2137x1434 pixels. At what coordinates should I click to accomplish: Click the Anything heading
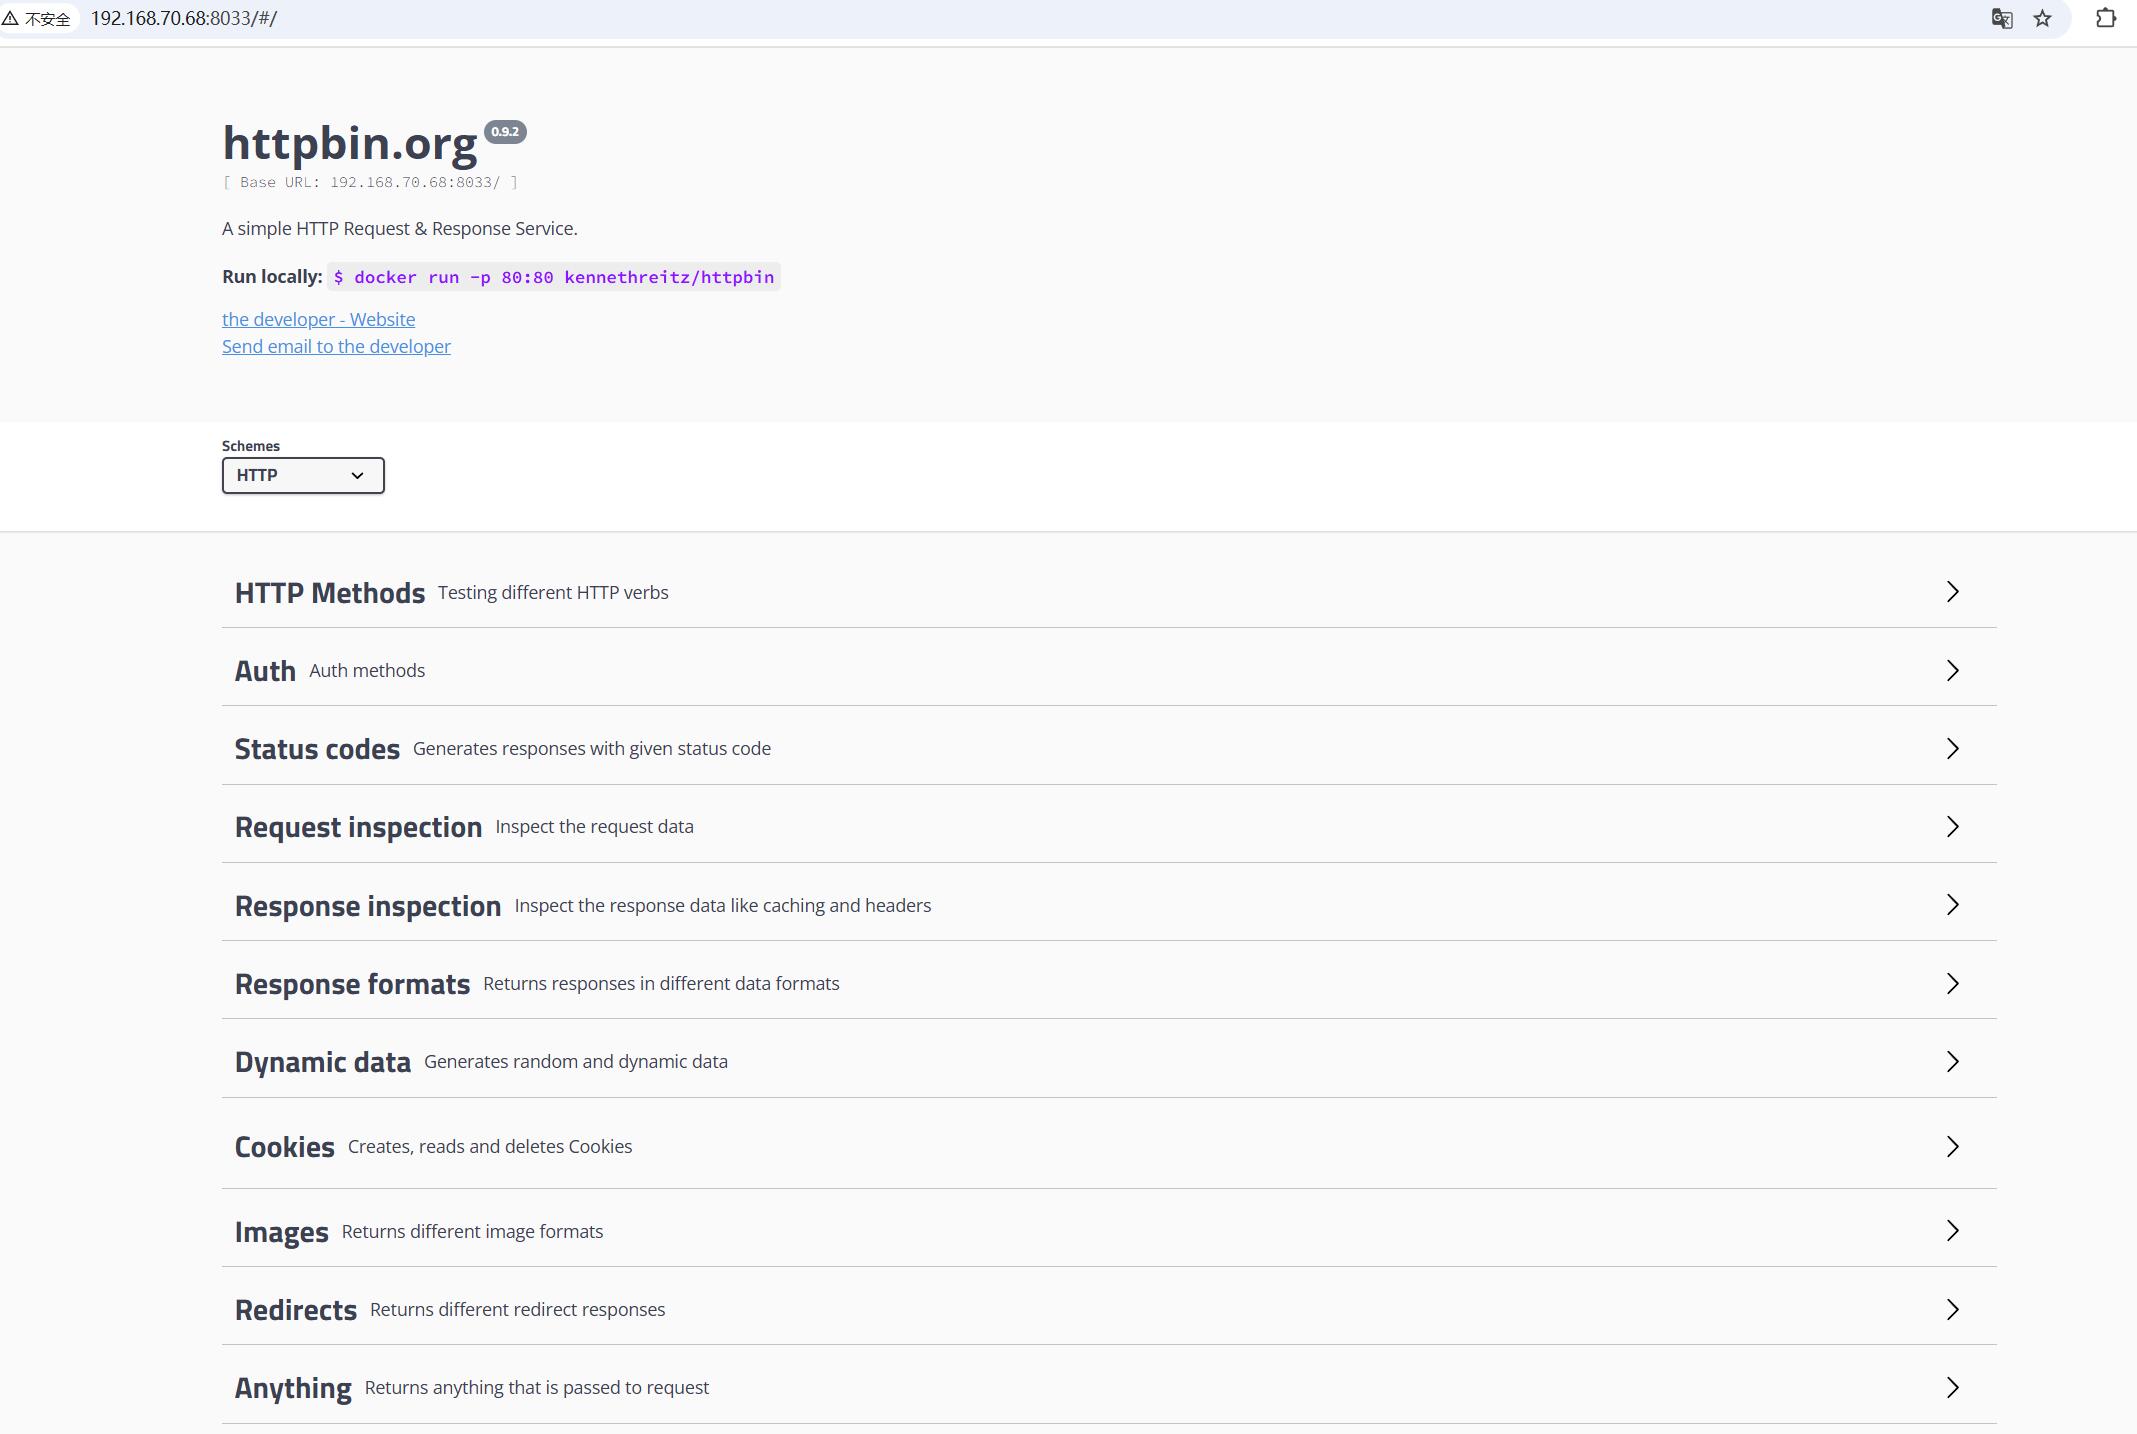coord(293,1388)
